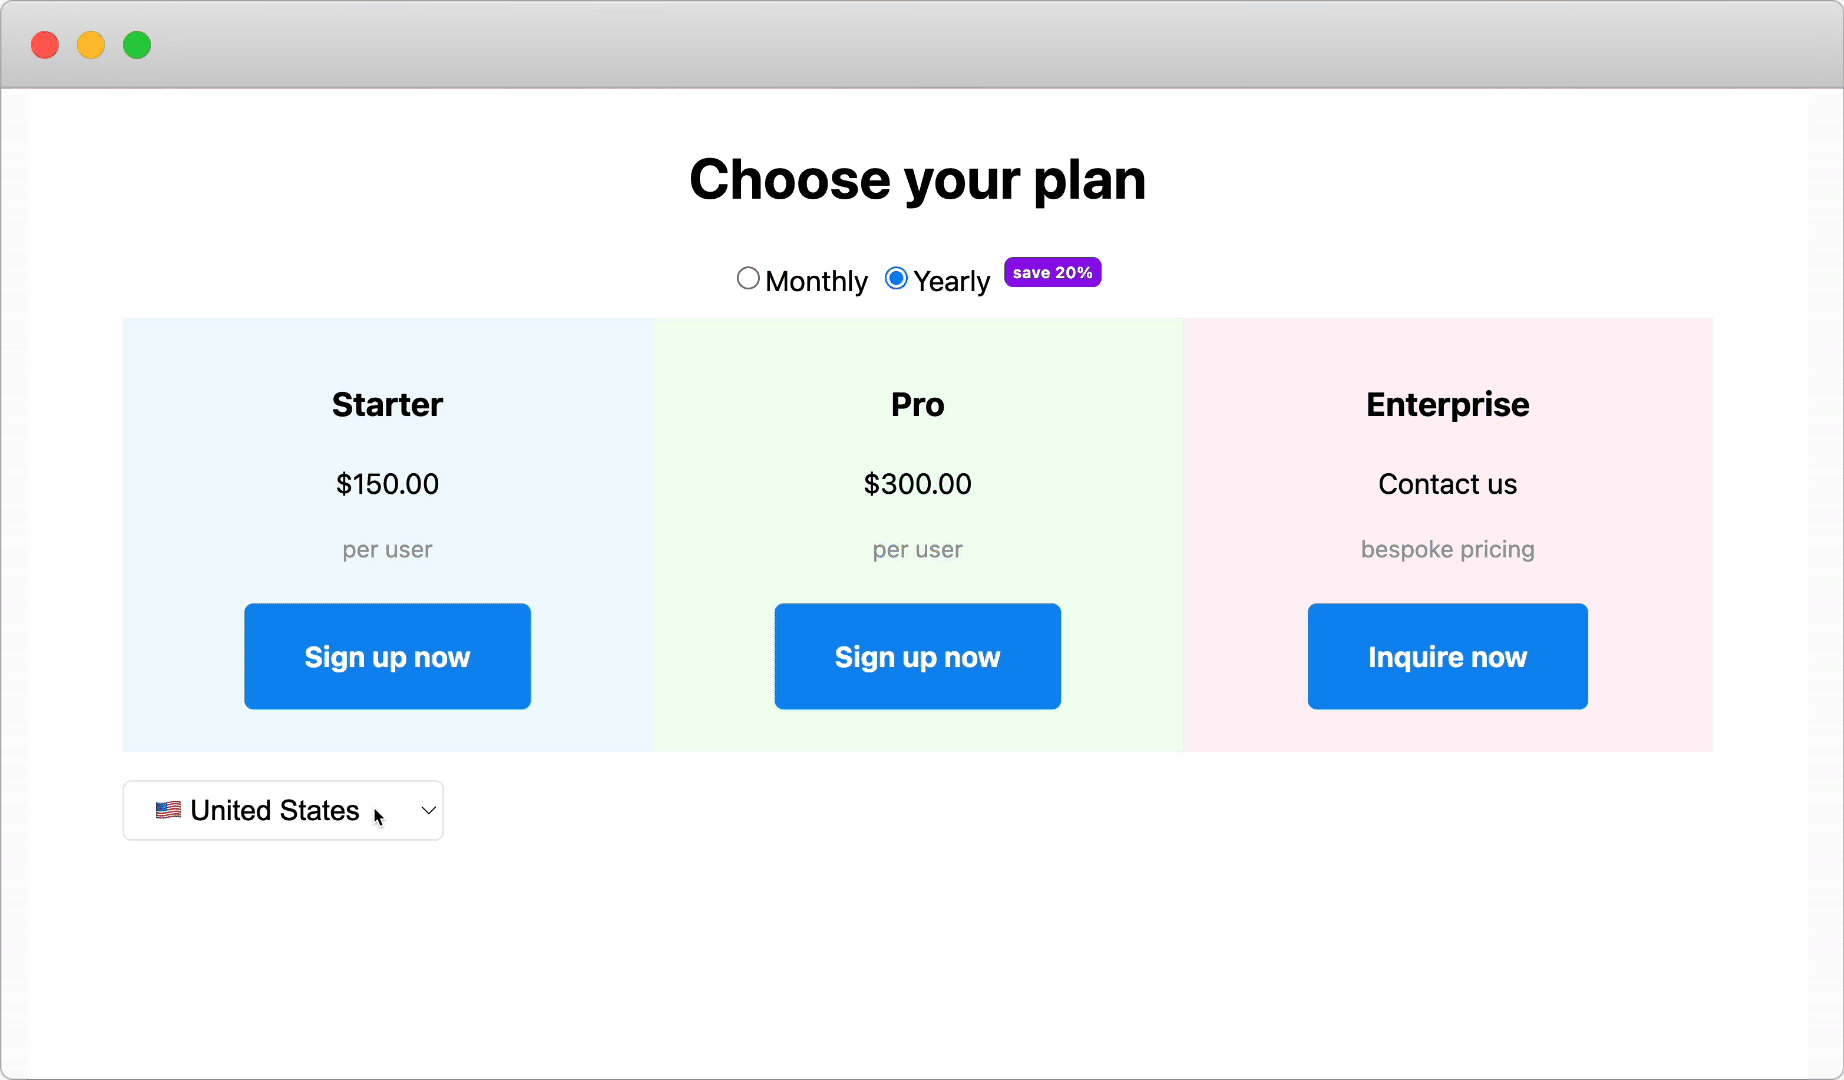Screen dimensions: 1844x1080
Task: Sign up now for the Pro plan
Action: [917, 656]
